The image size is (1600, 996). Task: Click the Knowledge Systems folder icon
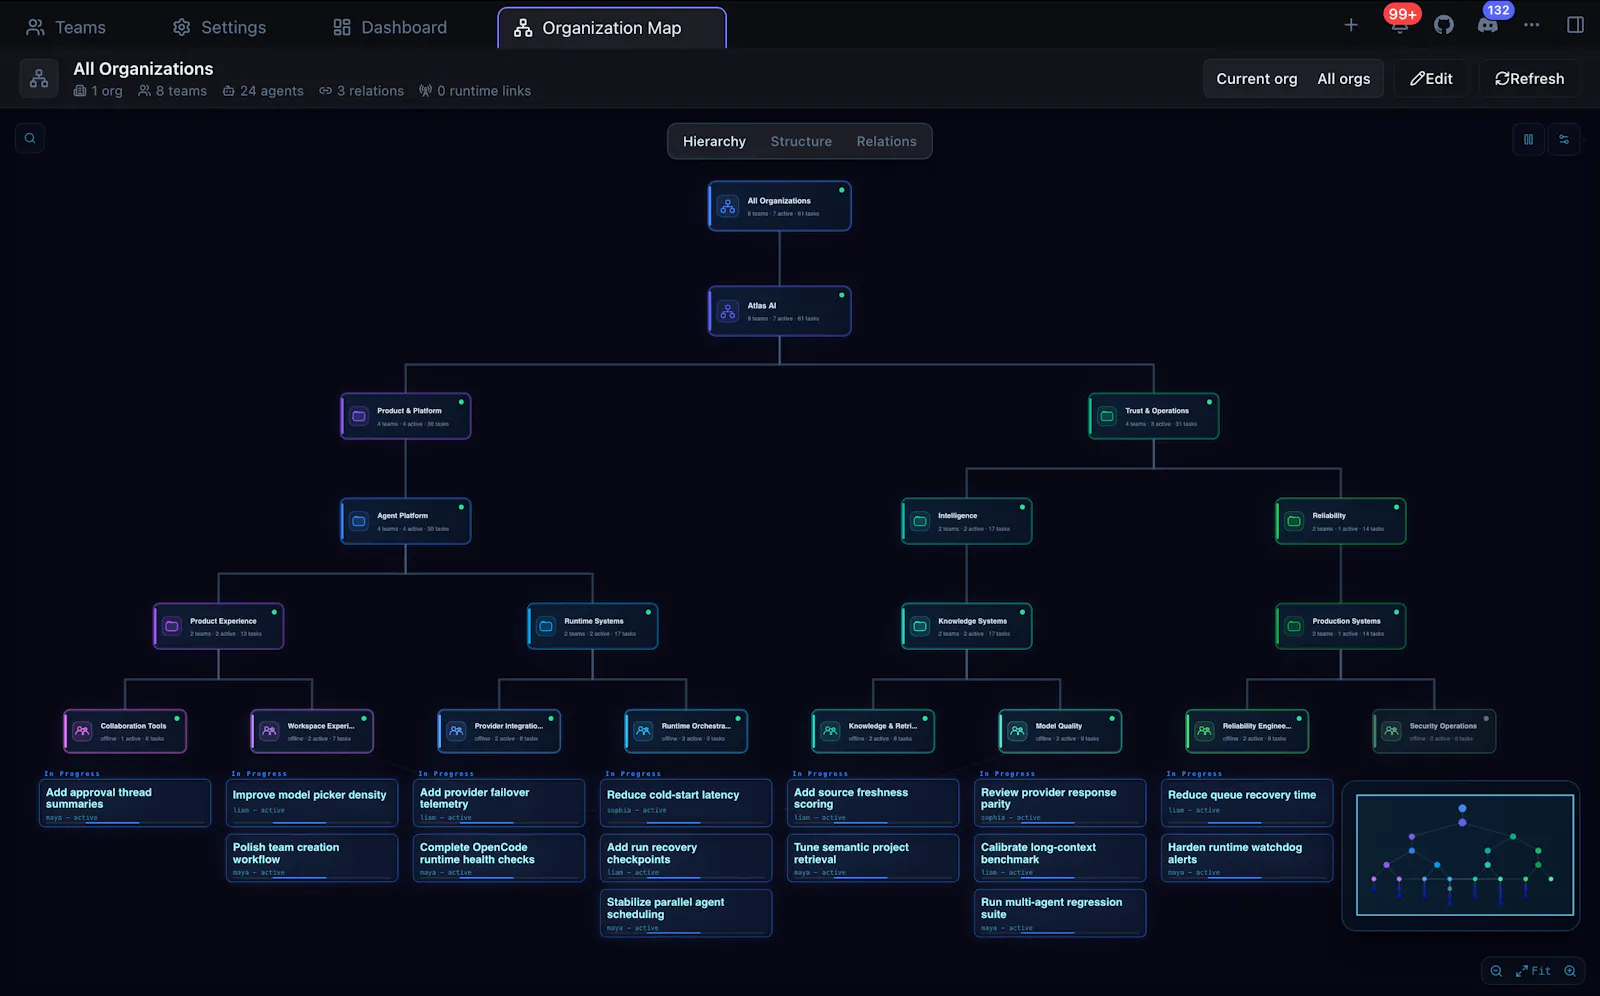click(920, 626)
